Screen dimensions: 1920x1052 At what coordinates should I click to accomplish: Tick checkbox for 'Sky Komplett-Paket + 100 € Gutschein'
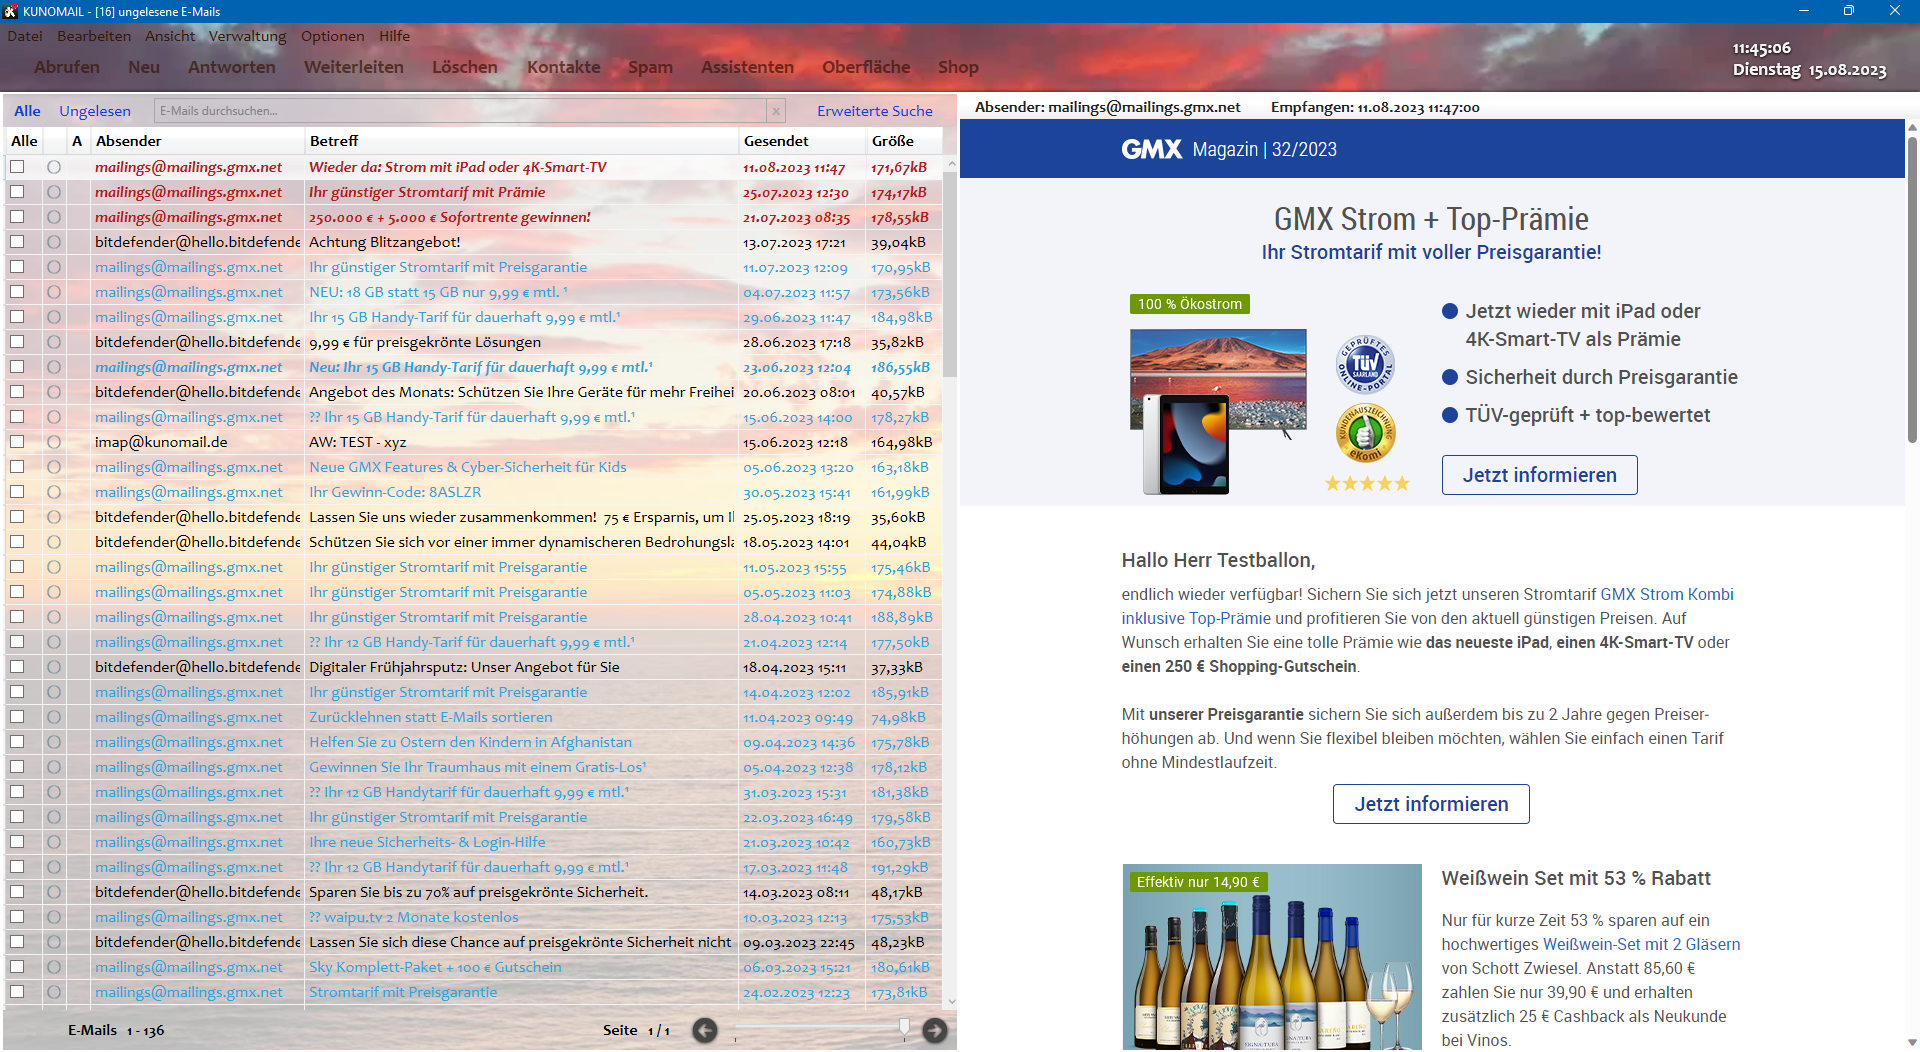pyautogui.click(x=17, y=967)
